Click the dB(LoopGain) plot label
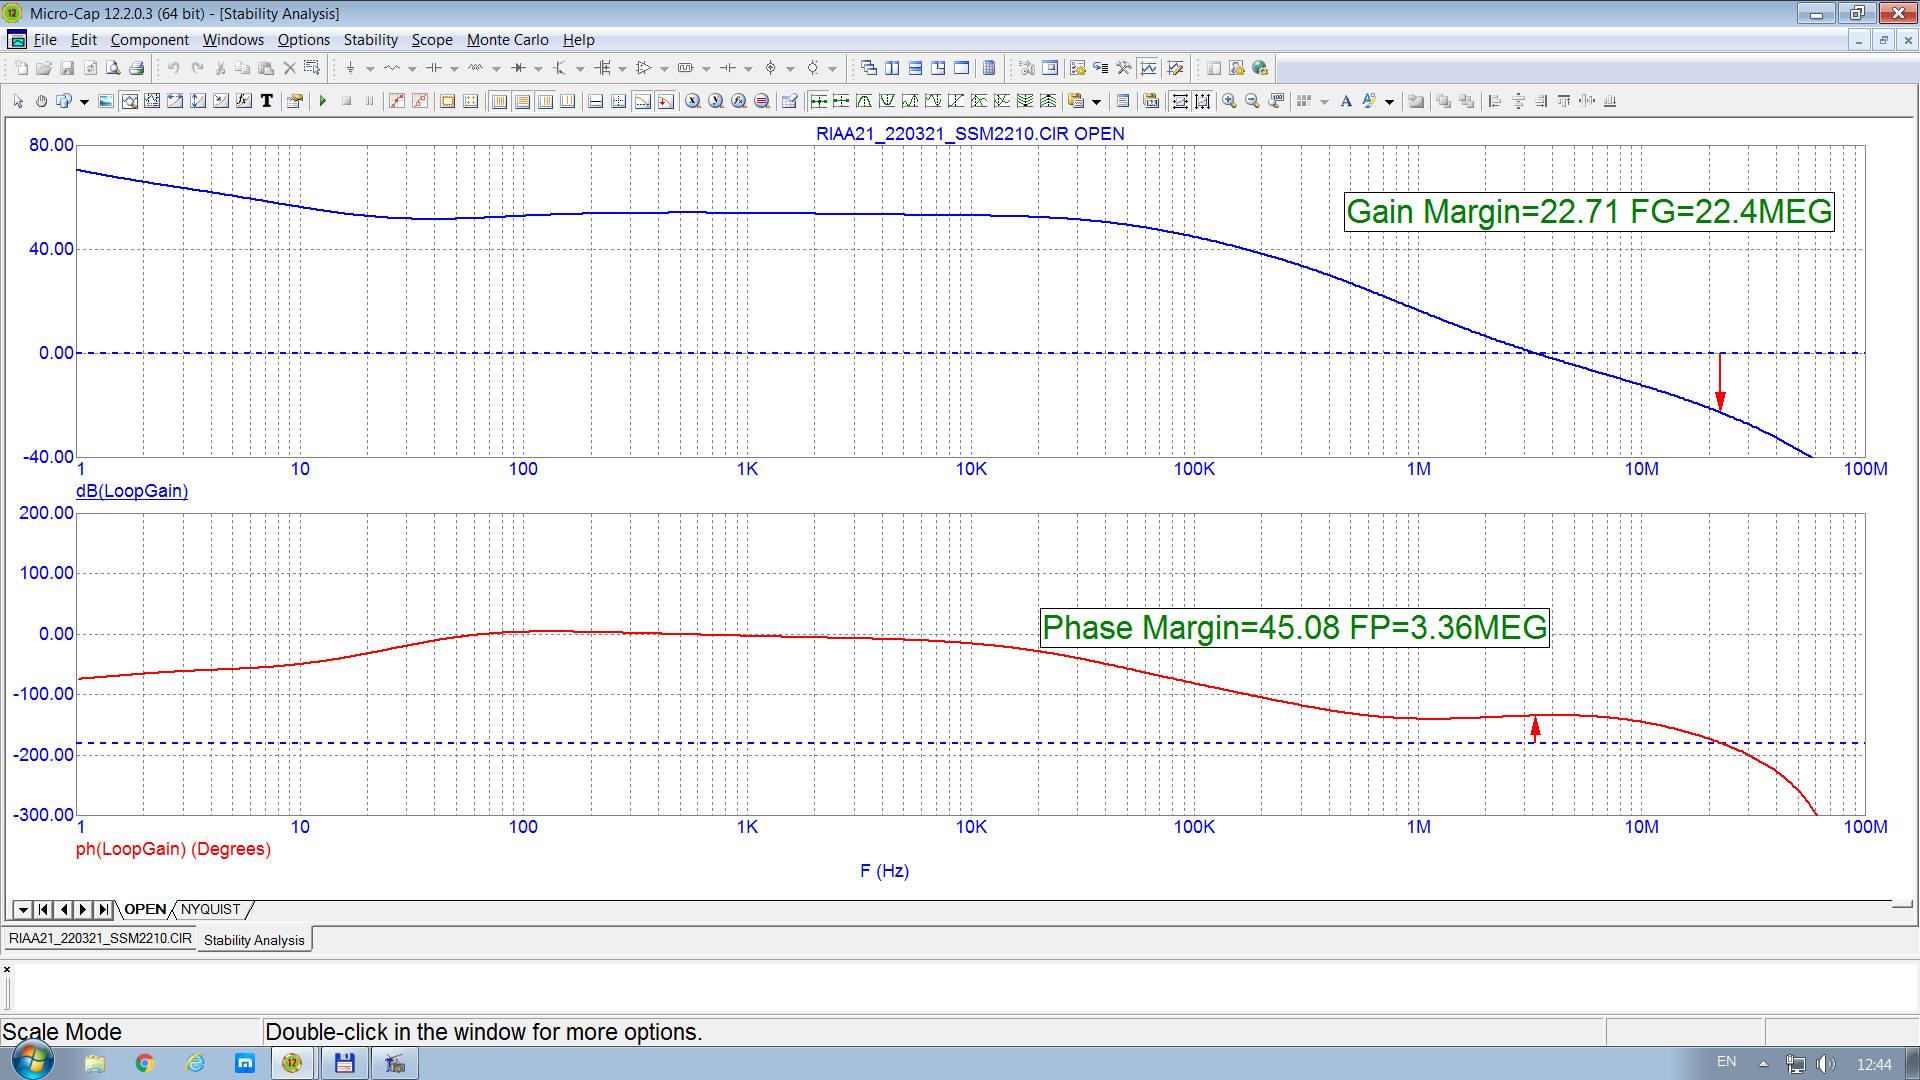1920x1080 pixels. coord(132,491)
